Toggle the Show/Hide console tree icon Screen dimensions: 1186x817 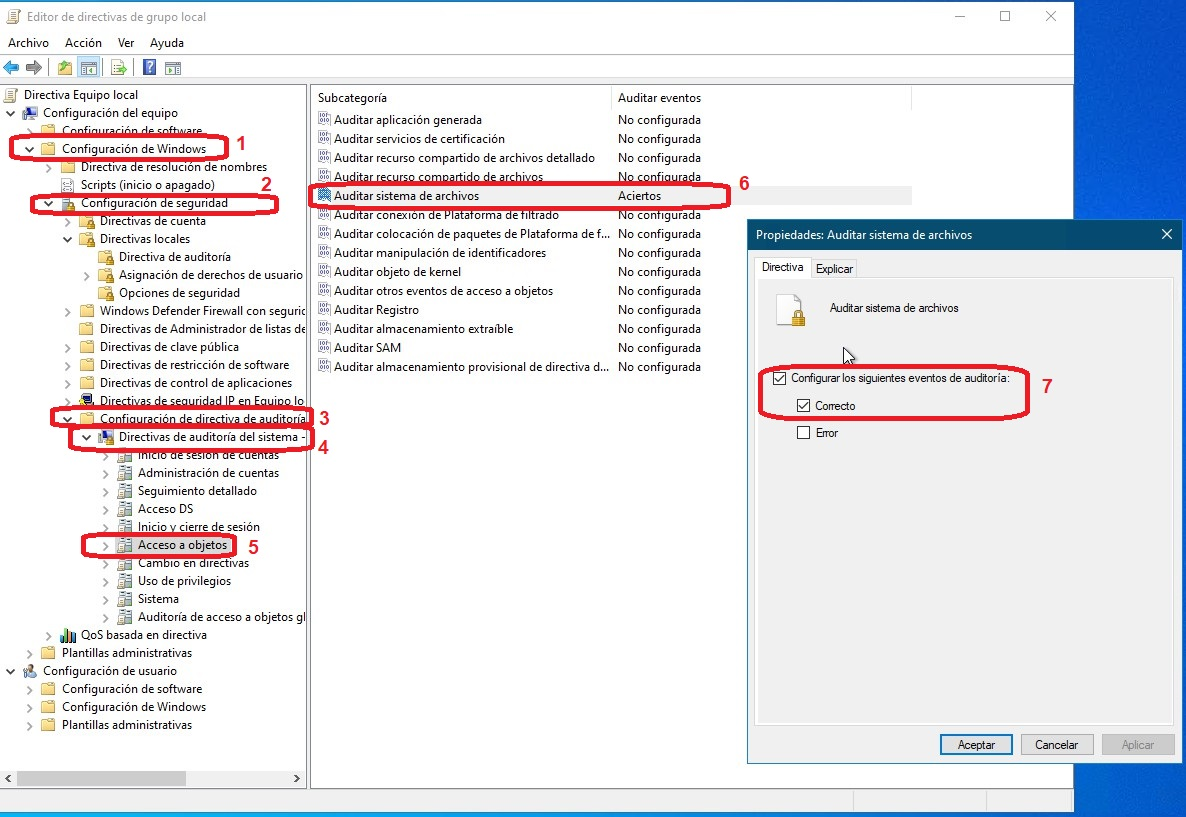89,68
